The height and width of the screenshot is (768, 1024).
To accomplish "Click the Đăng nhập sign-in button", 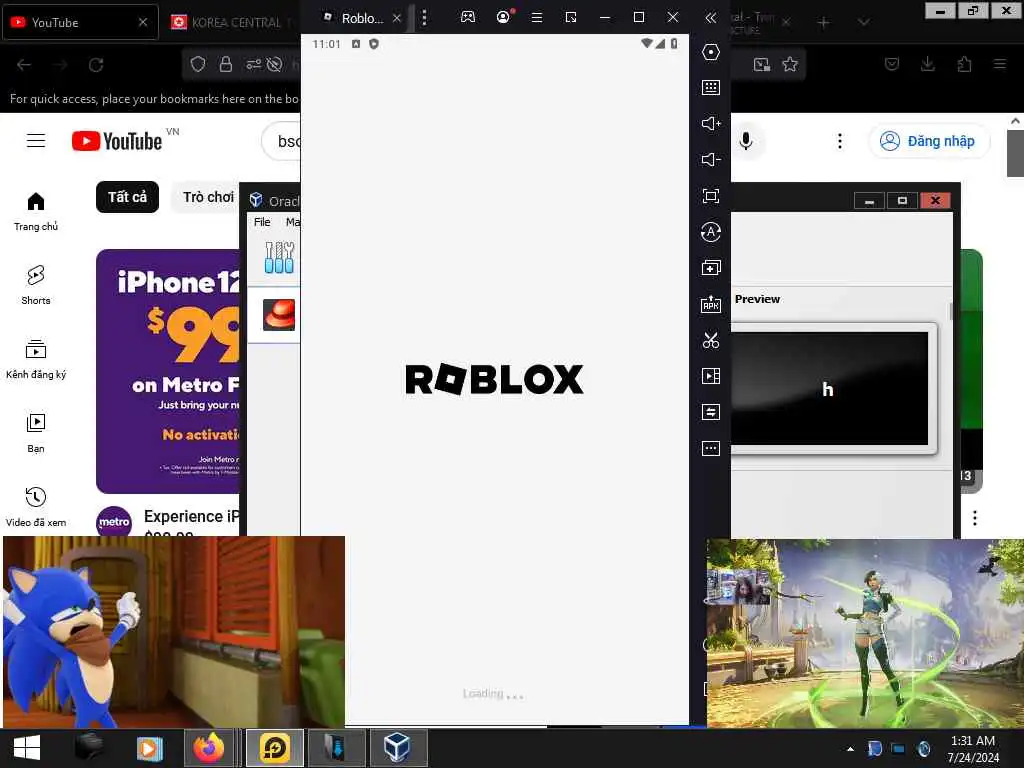I will [x=928, y=141].
